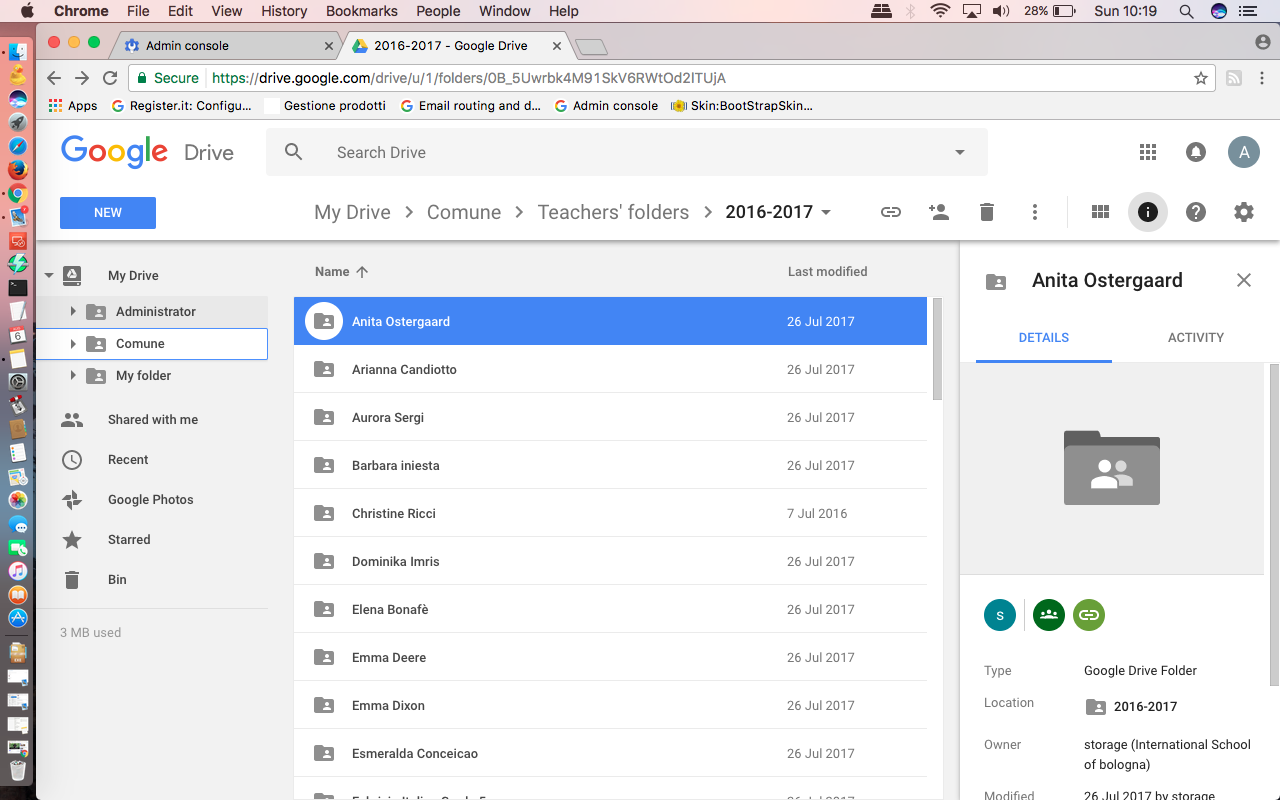Open the Google apps grid launcher
This screenshot has height=800, width=1280.
pyautogui.click(x=1148, y=152)
